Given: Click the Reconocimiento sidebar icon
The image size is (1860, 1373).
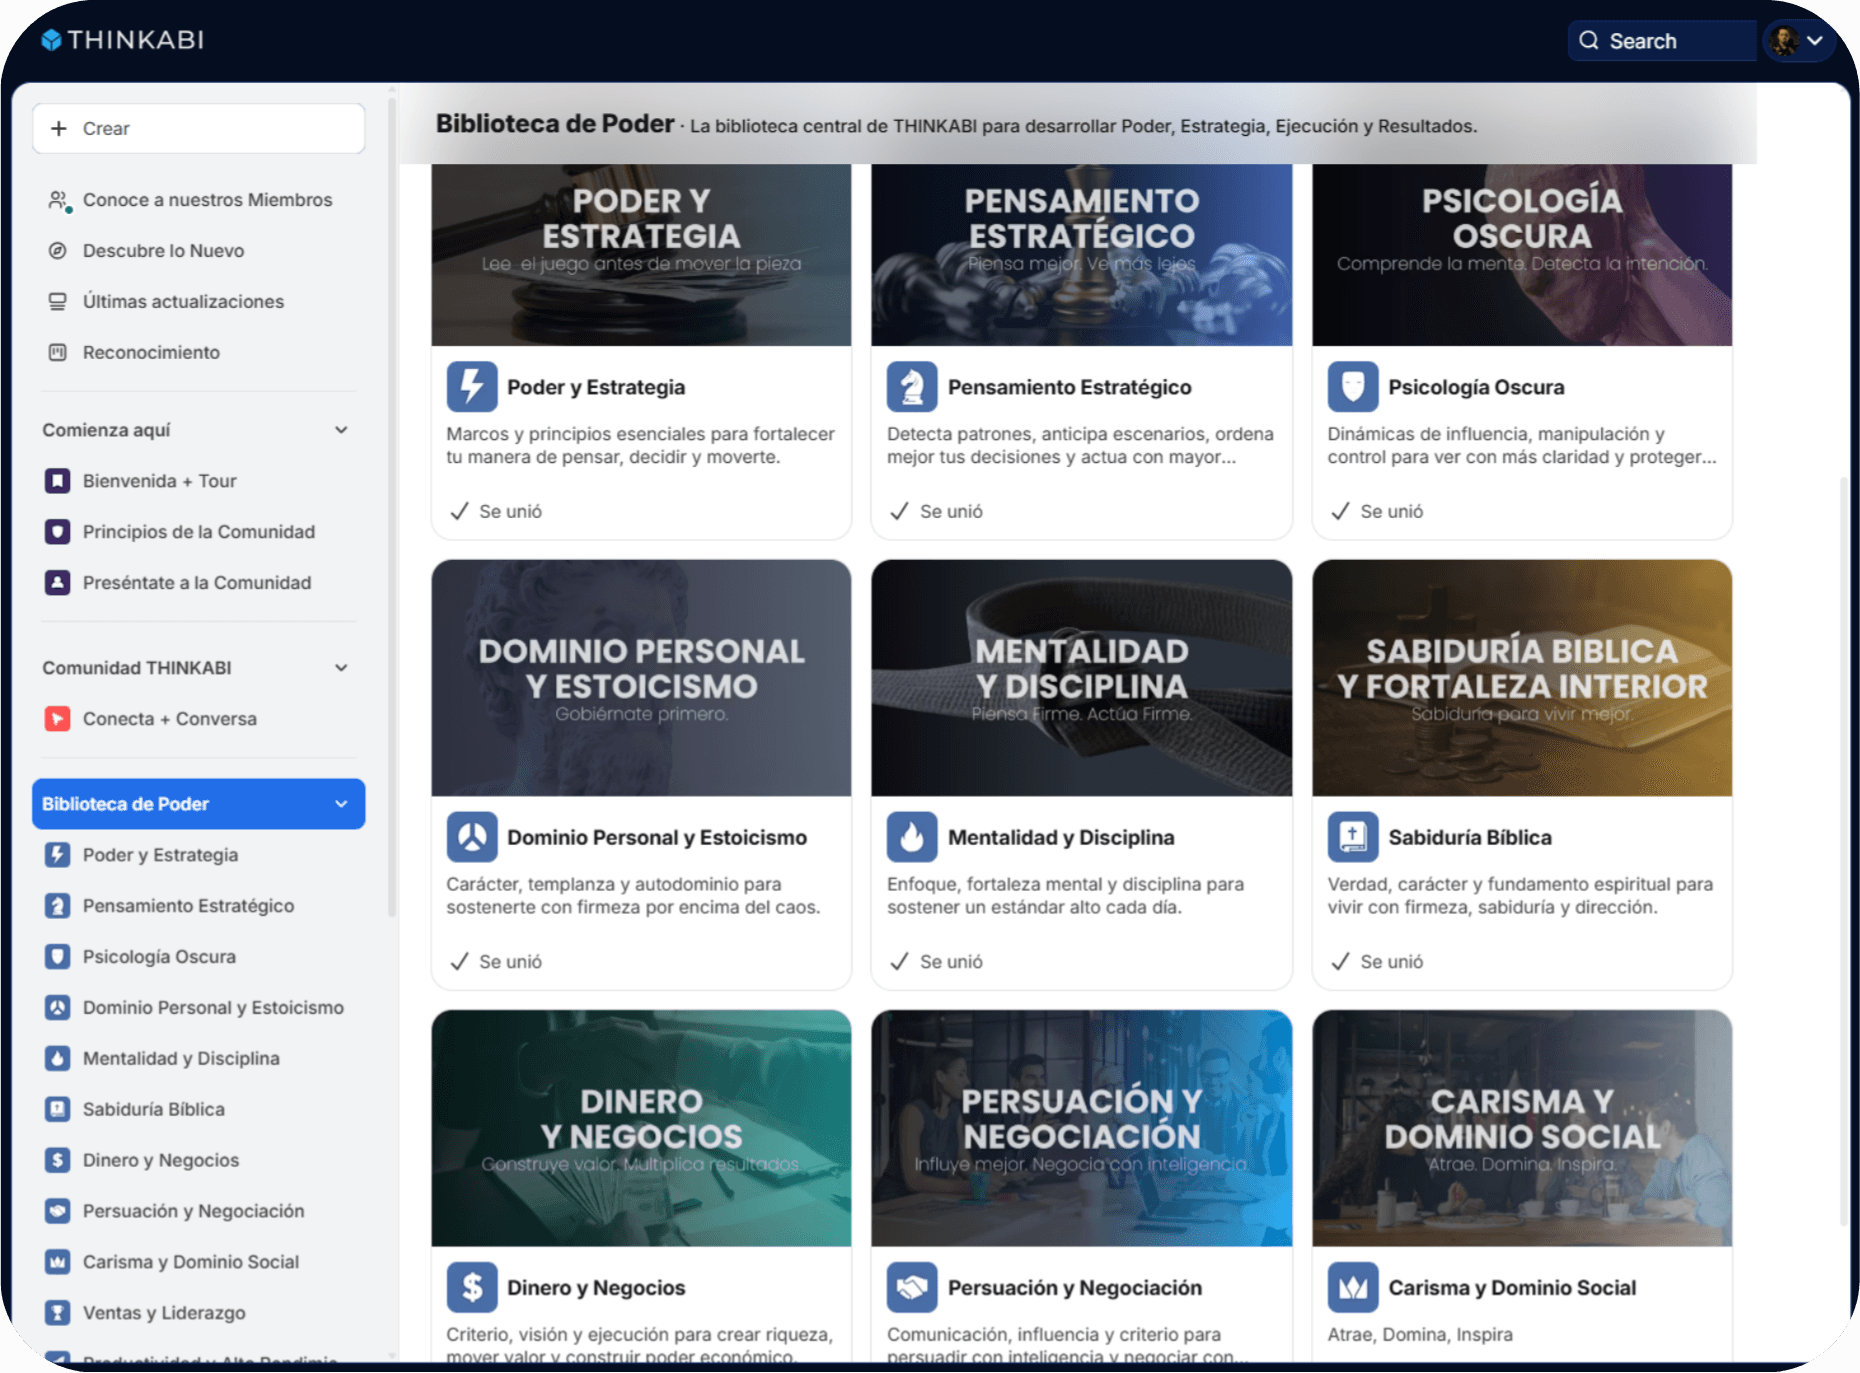Looking at the screenshot, I should [58, 353].
